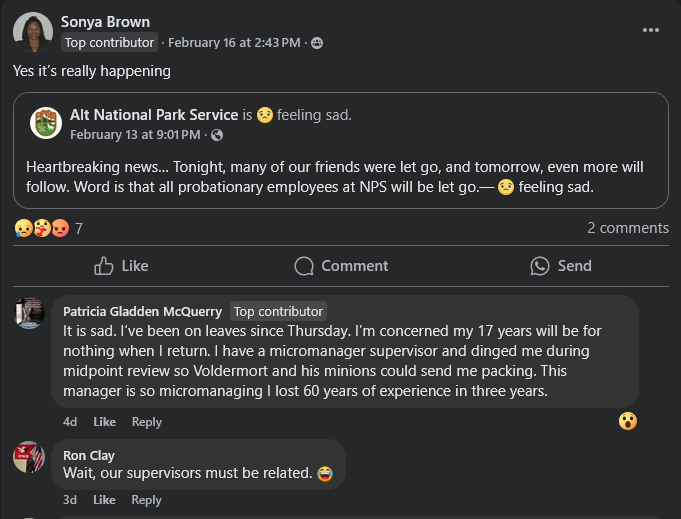The image size is (681, 519).
Task: Click the group audience icon beside the post date
Action: point(317,43)
